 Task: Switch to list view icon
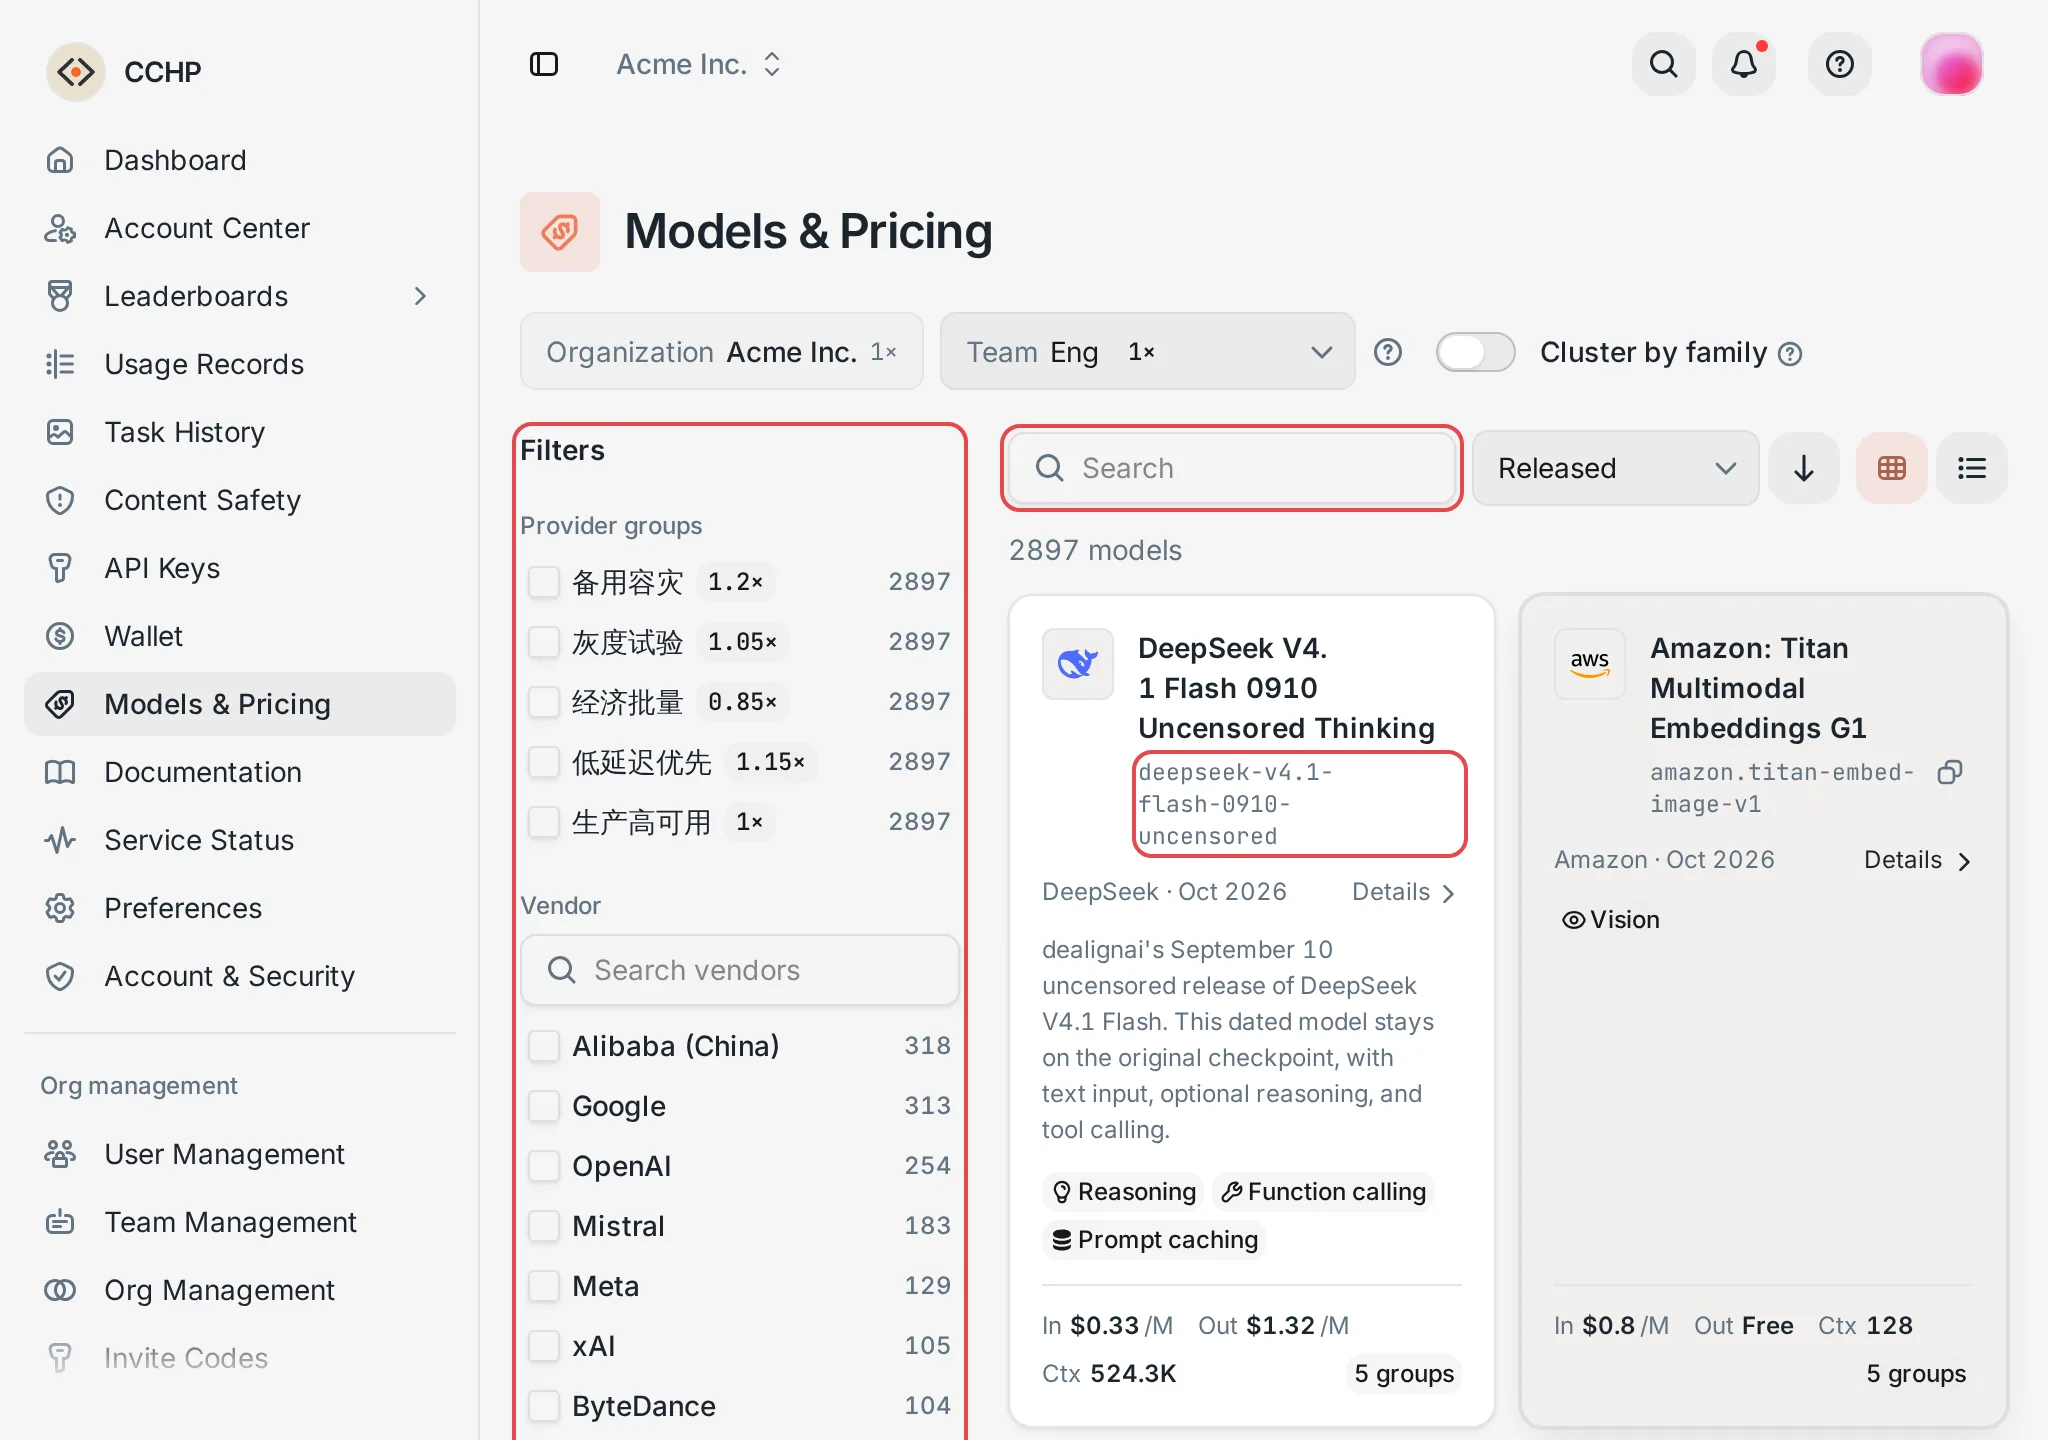point(1972,468)
